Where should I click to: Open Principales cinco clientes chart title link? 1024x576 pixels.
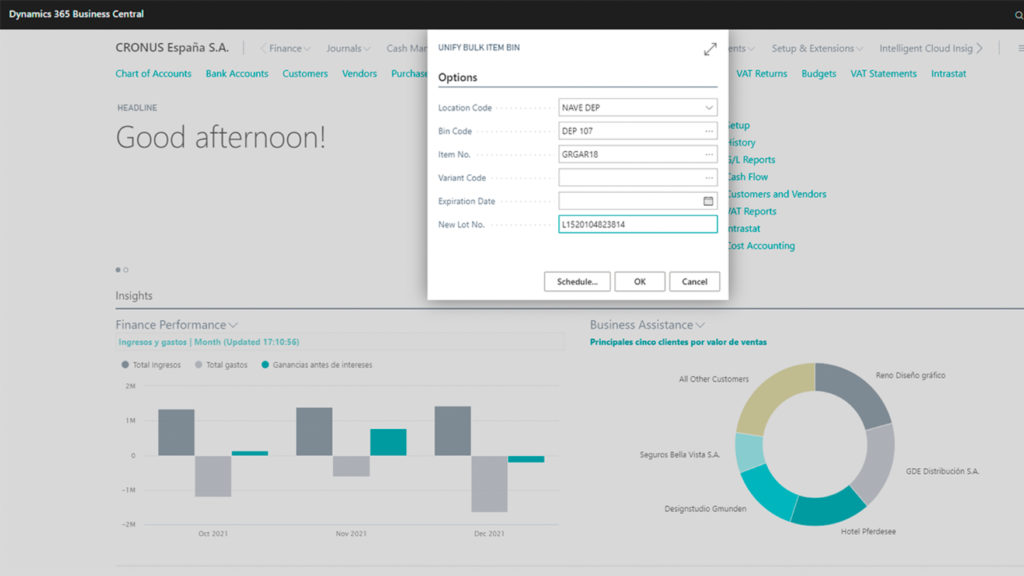[678, 342]
